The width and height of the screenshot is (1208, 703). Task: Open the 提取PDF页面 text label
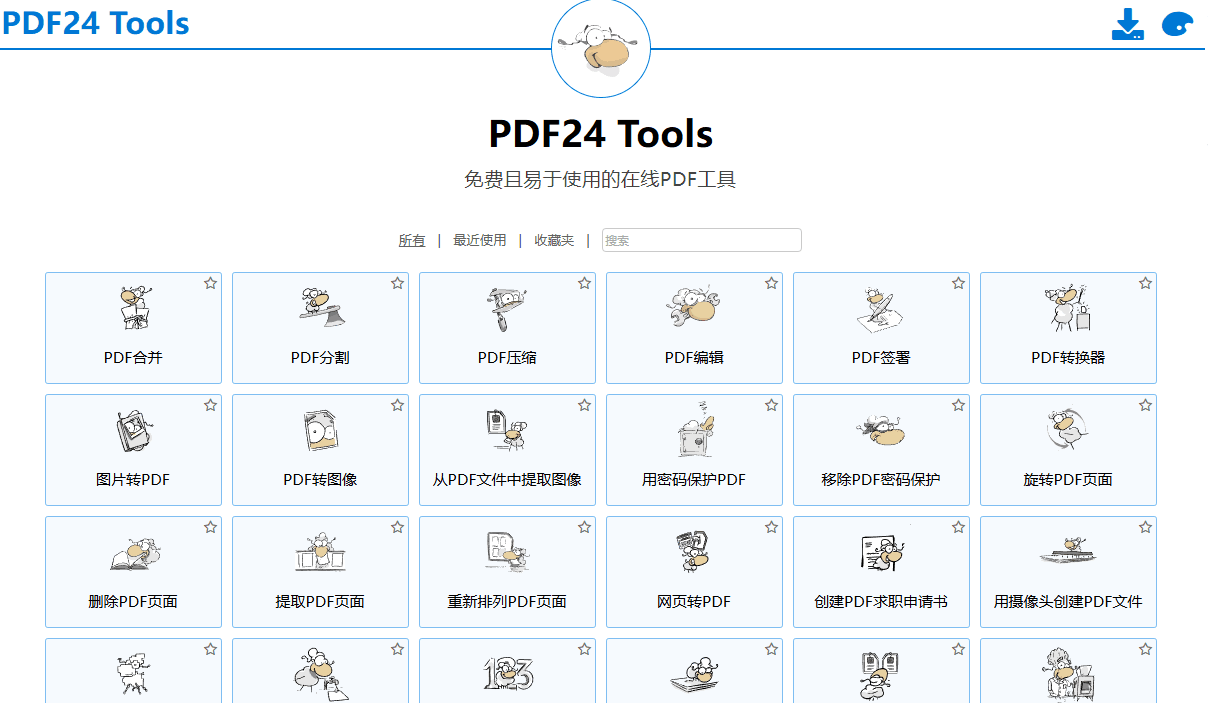coord(320,601)
